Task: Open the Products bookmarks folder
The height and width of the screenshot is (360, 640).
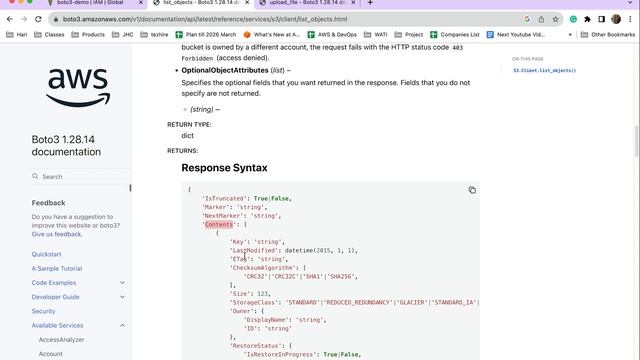Action: pos(88,35)
